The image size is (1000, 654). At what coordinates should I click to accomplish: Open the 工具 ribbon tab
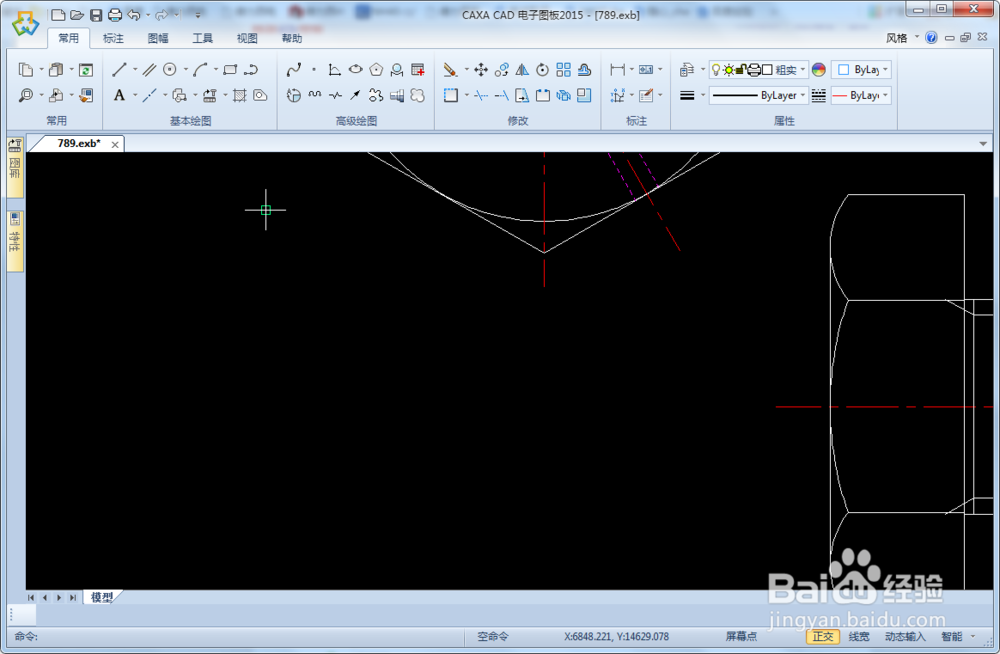(x=203, y=38)
